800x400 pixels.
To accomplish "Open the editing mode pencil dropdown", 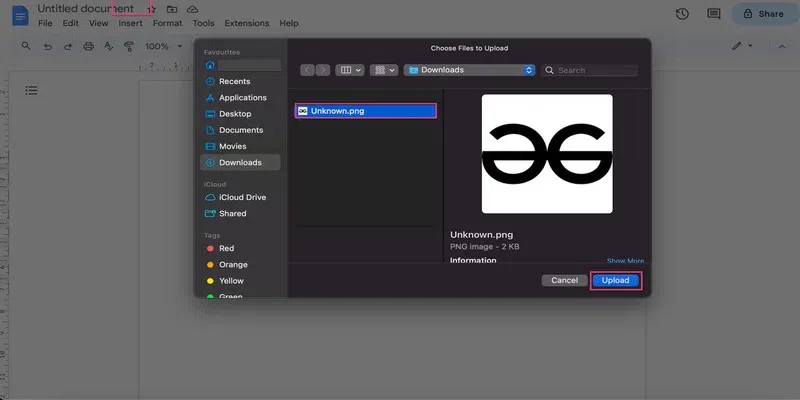I will tap(742, 46).
